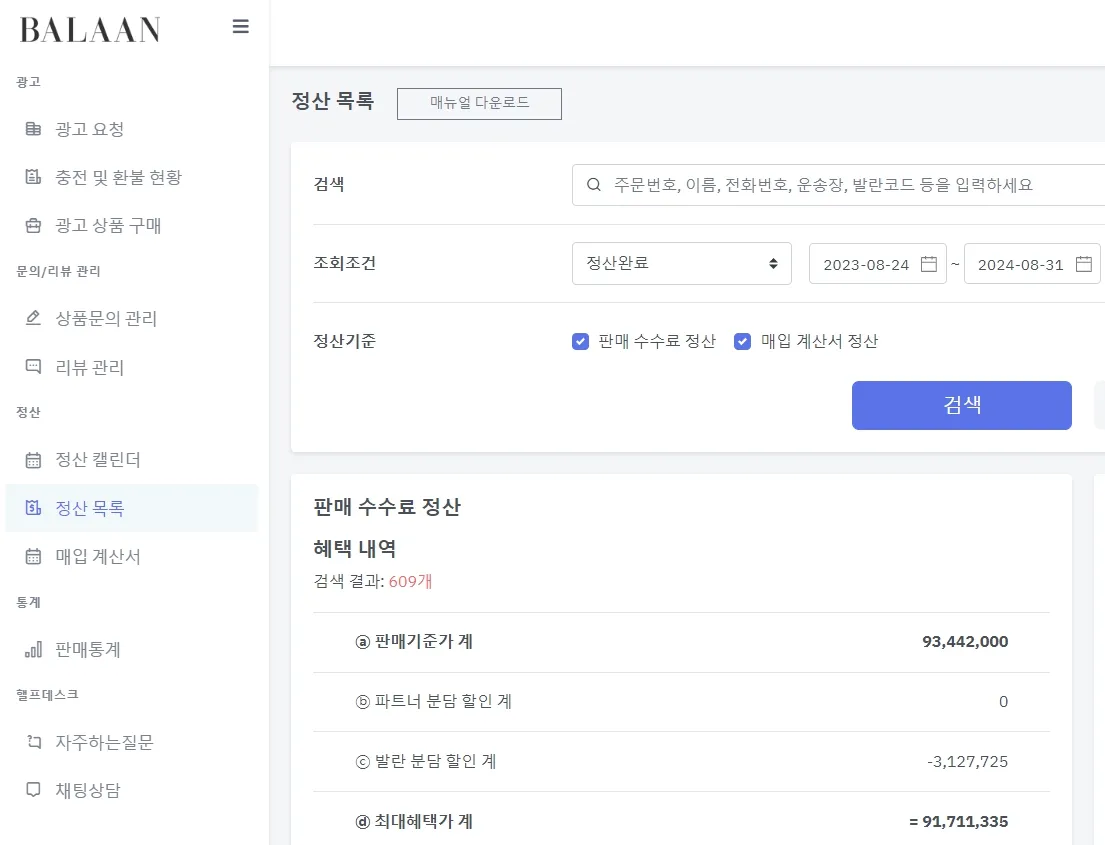Click the ⓓ 최대혜택가 계 label
Image resolution: width=1105 pixels, height=845 pixels.
414,821
